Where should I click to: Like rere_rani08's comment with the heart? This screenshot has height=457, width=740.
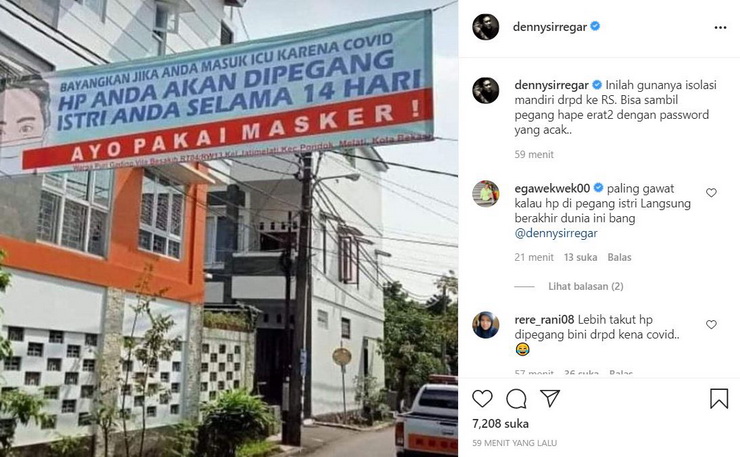(x=711, y=324)
